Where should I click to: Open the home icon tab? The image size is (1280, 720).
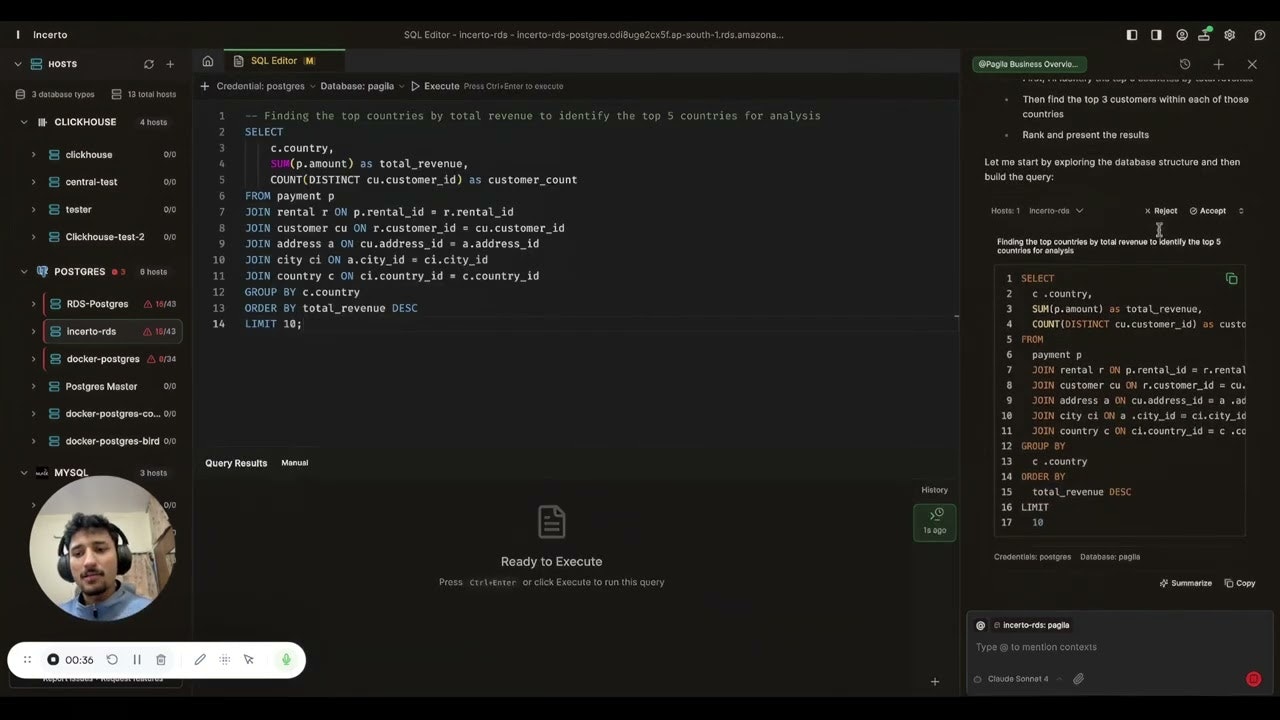(208, 61)
